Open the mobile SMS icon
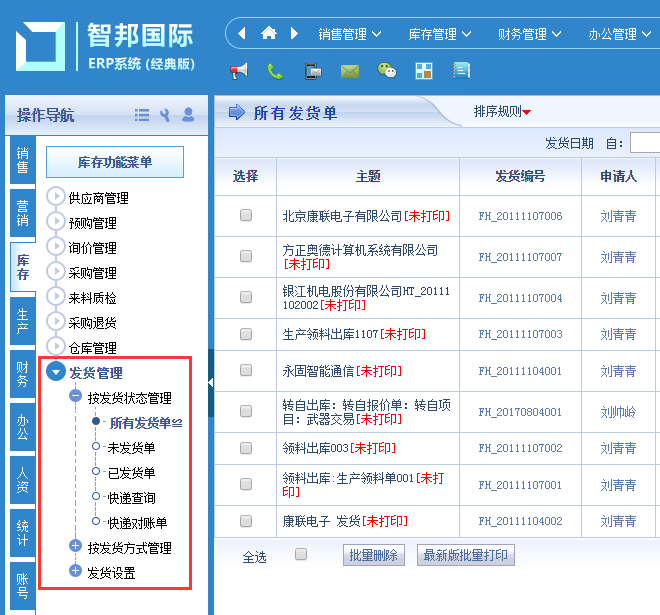The height and width of the screenshot is (615, 660). point(312,71)
